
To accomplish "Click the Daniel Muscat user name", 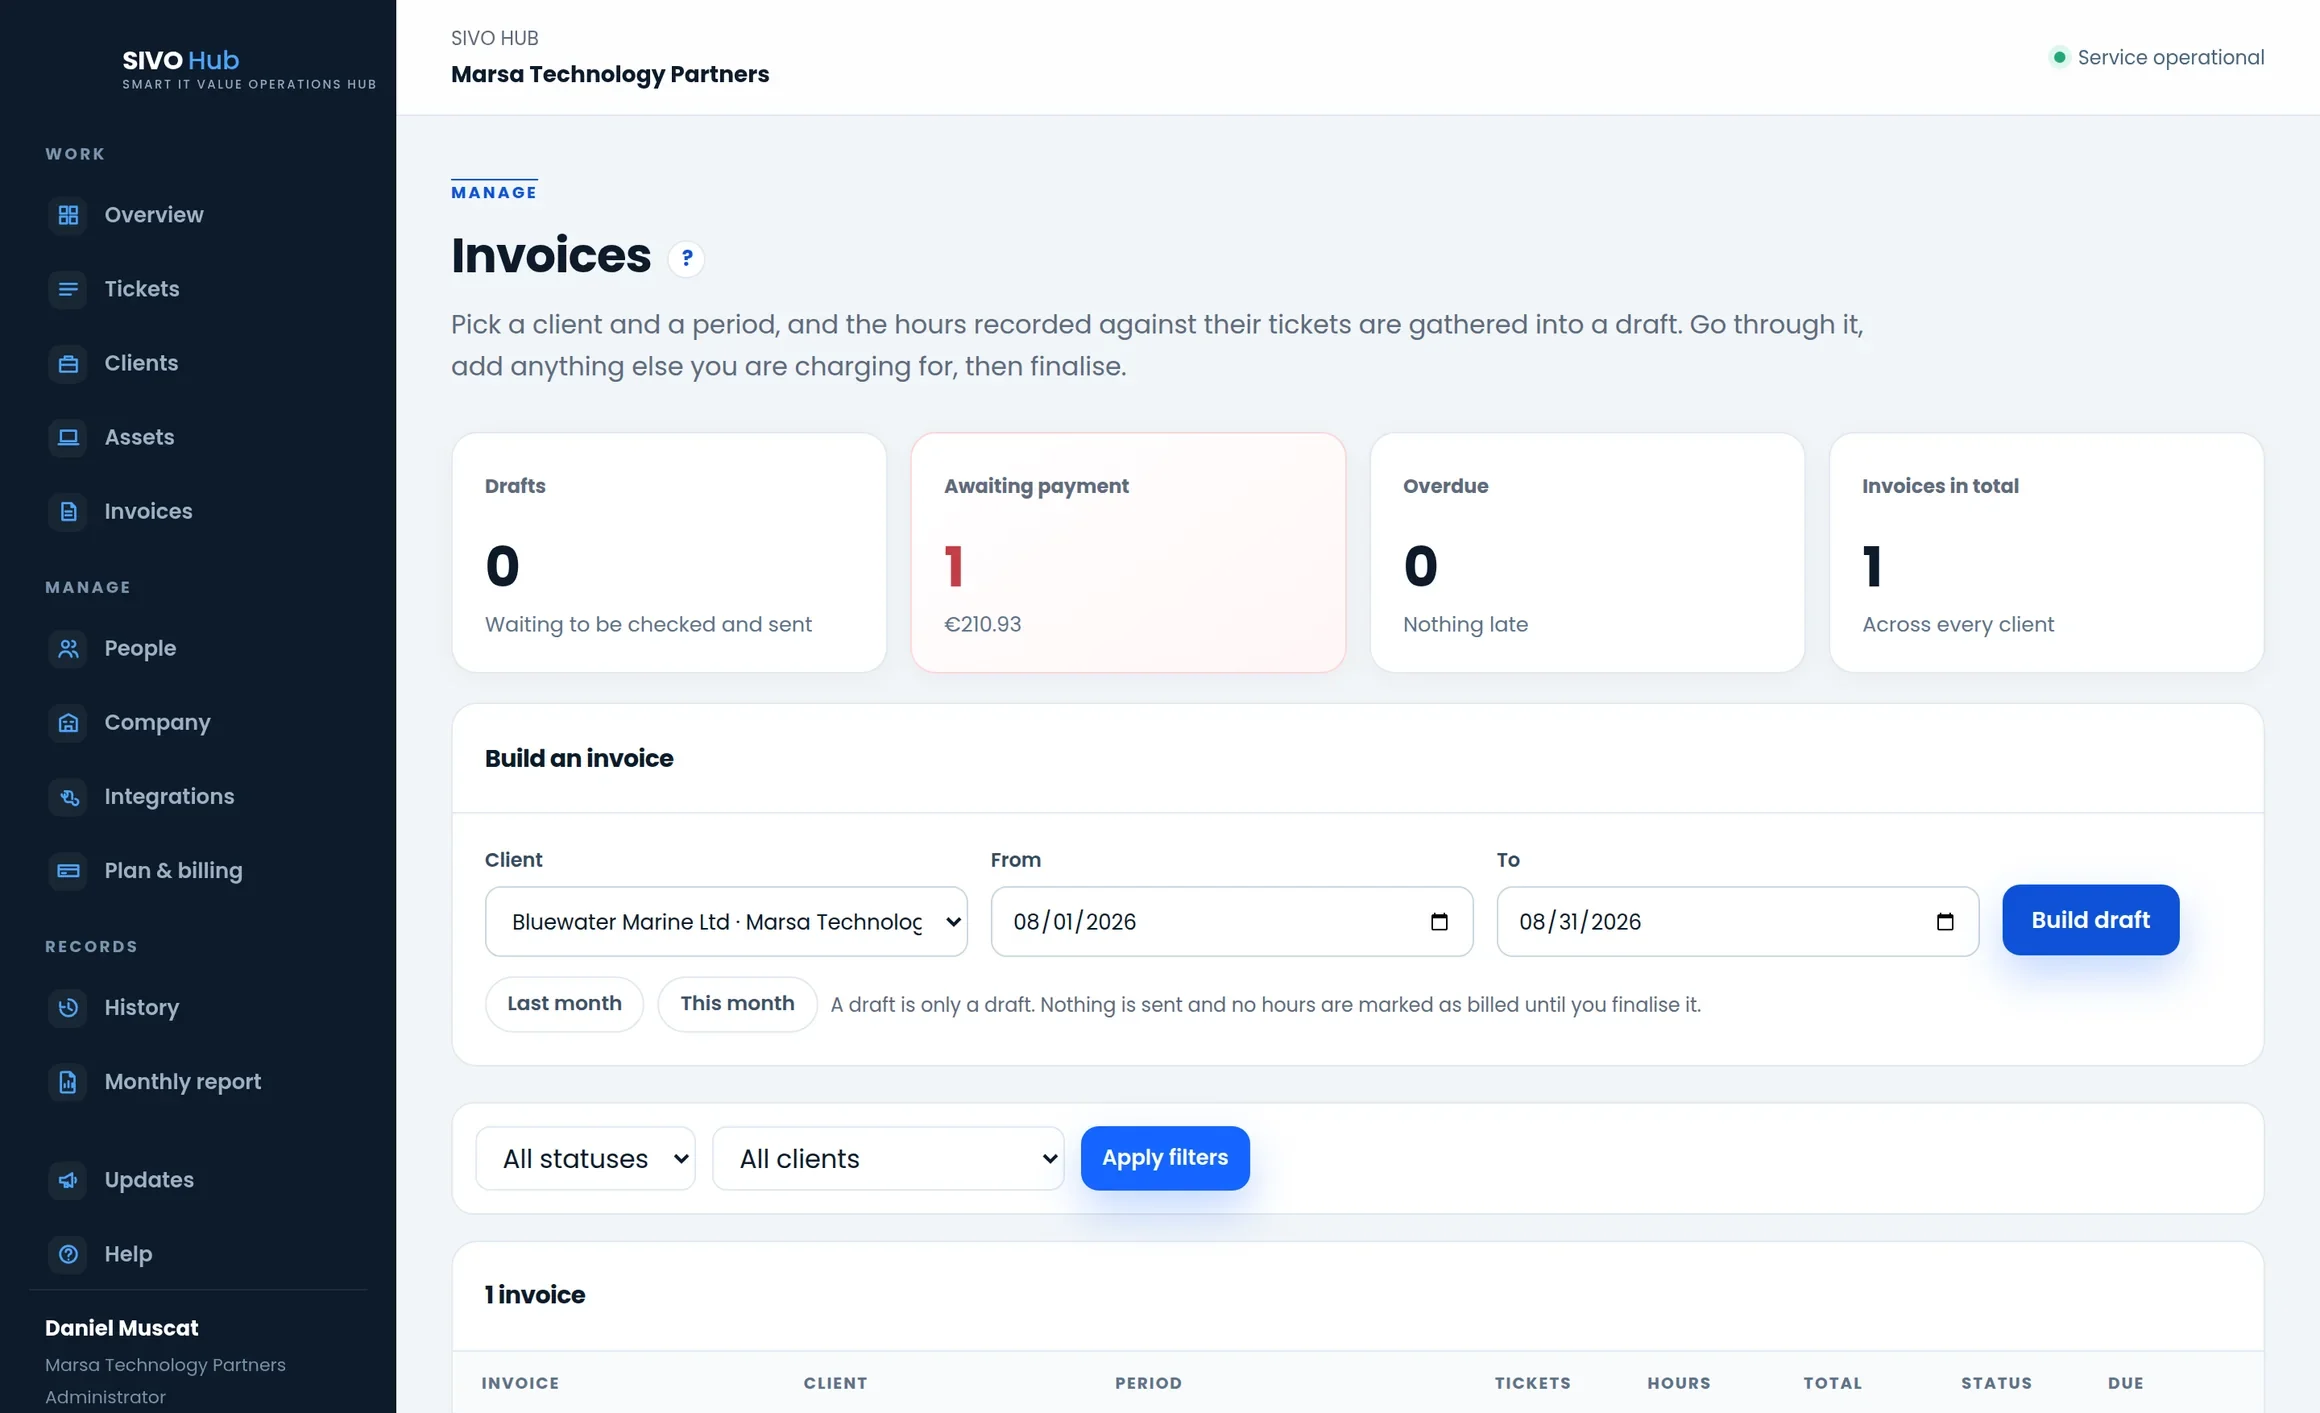I will coord(122,1328).
